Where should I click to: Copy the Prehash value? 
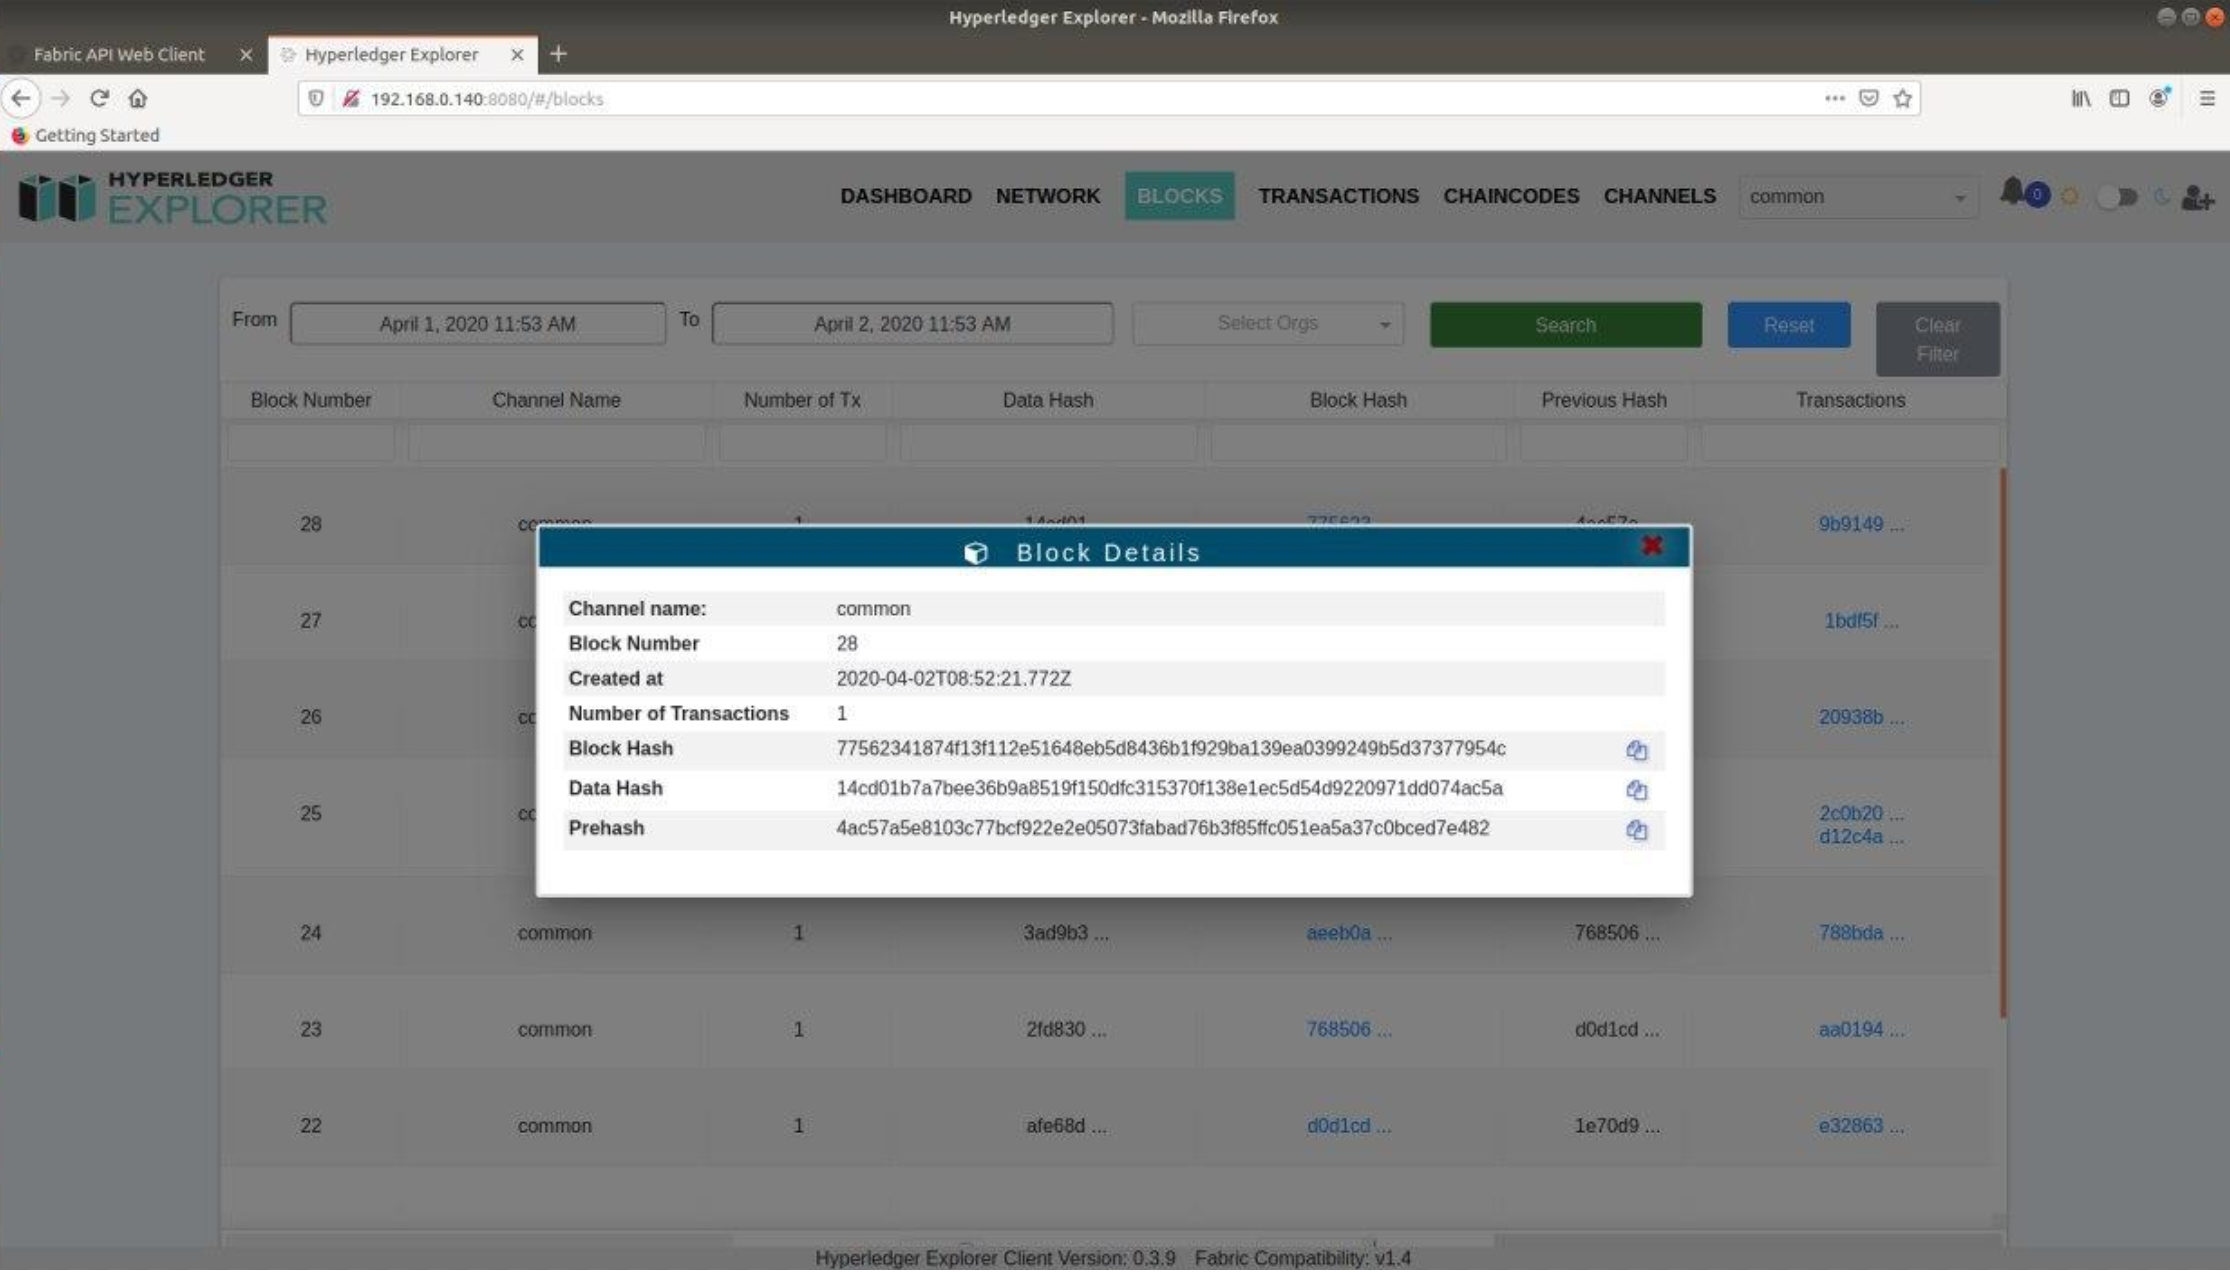(x=1636, y=830)
